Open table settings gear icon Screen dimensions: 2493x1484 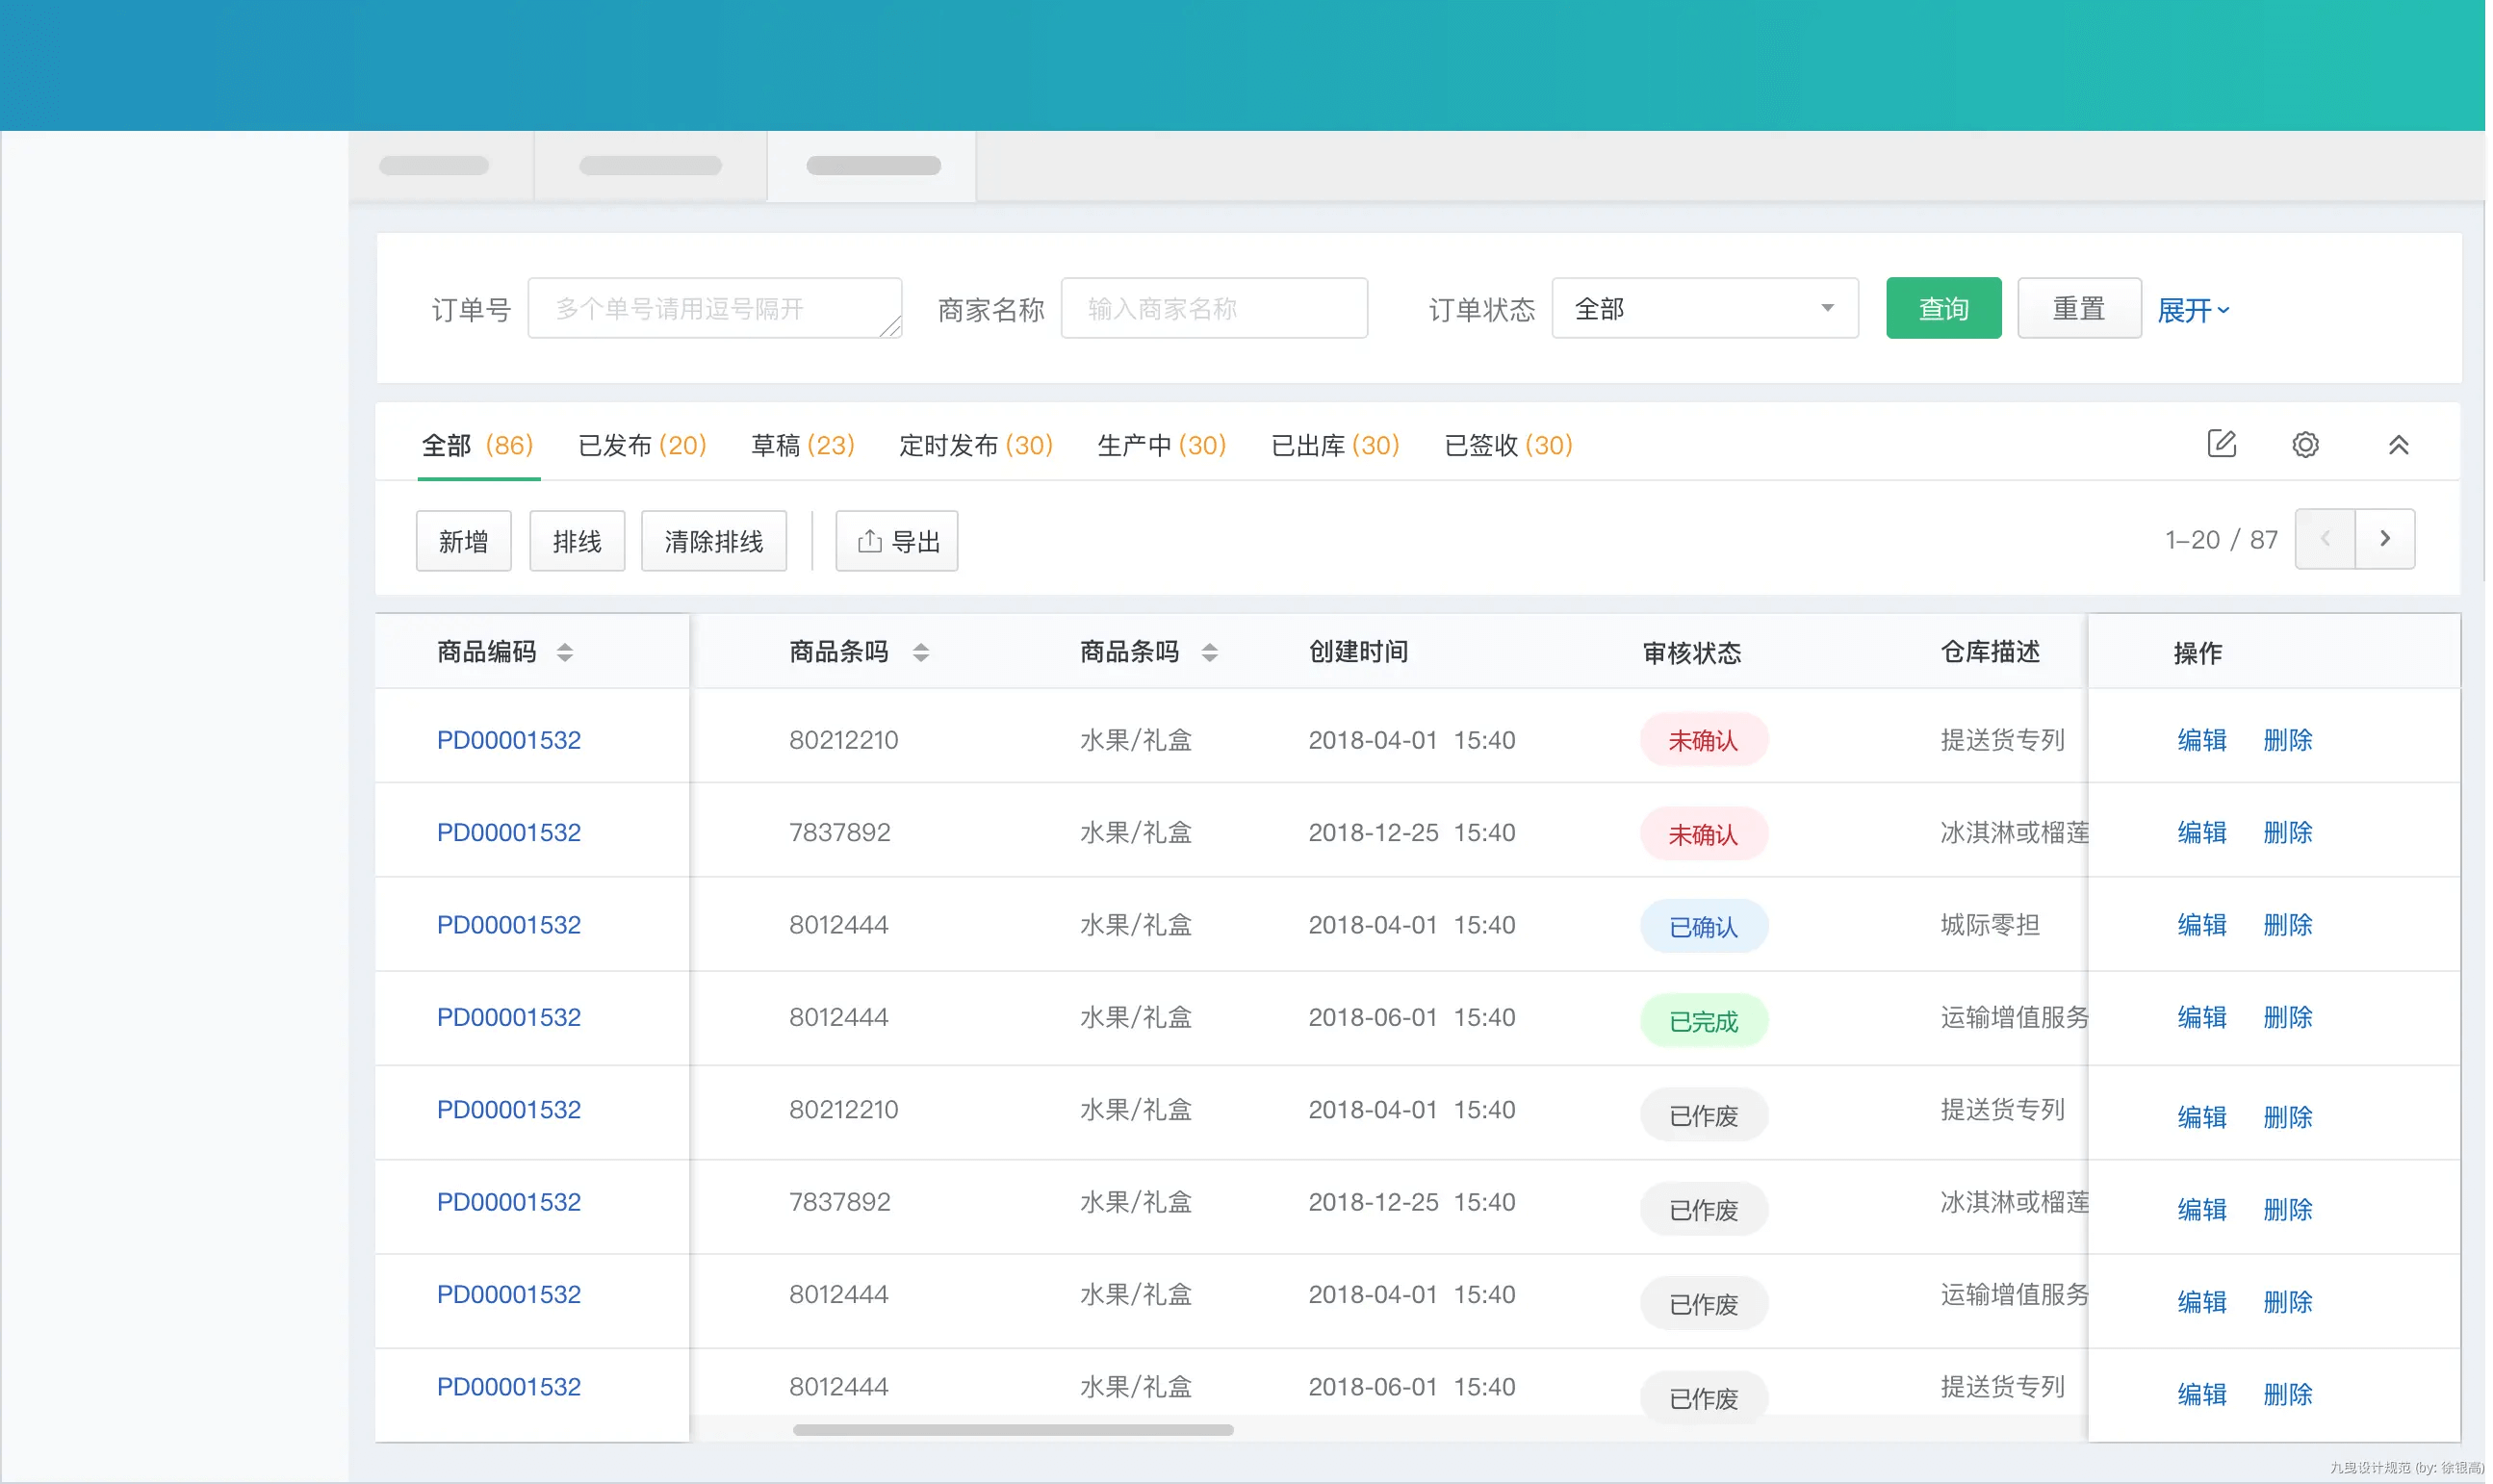click(2305, 445)
